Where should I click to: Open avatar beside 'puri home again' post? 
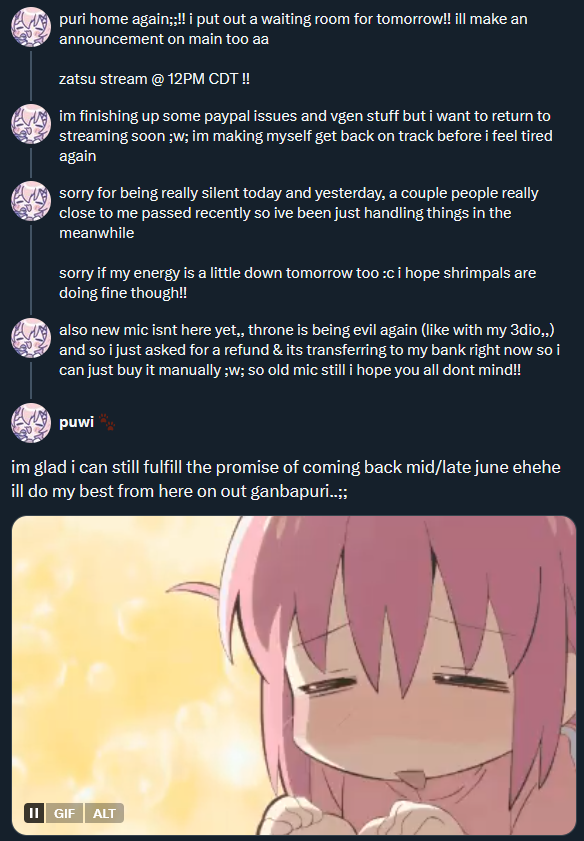click(x=31, y=27)
